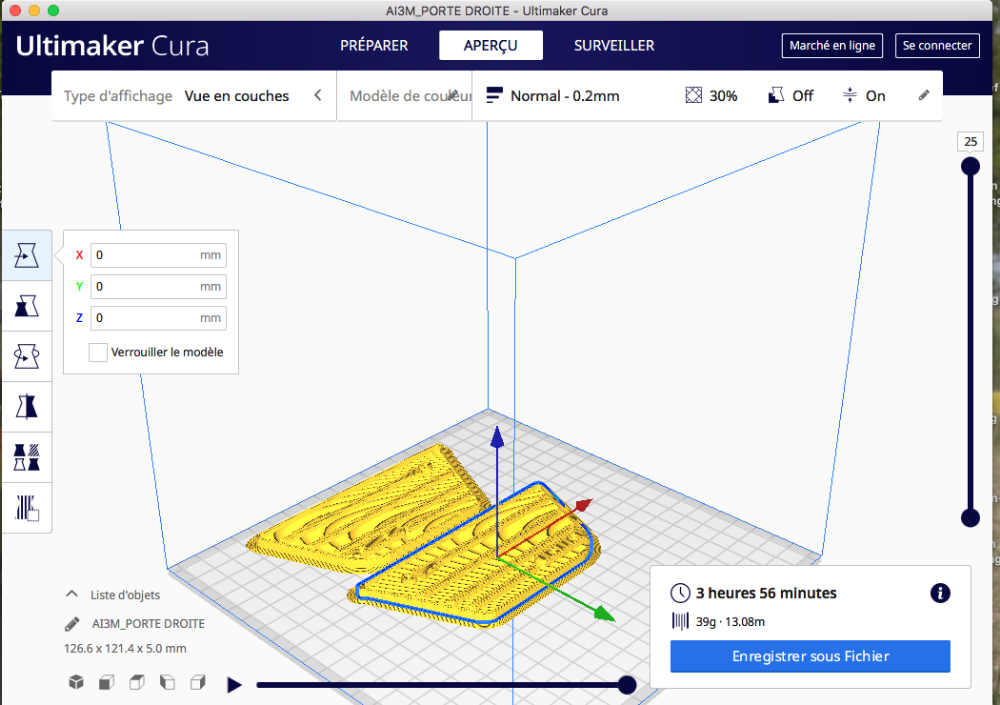
Task: Switch to the SURVEILLER tab
Action: [614, 45]
